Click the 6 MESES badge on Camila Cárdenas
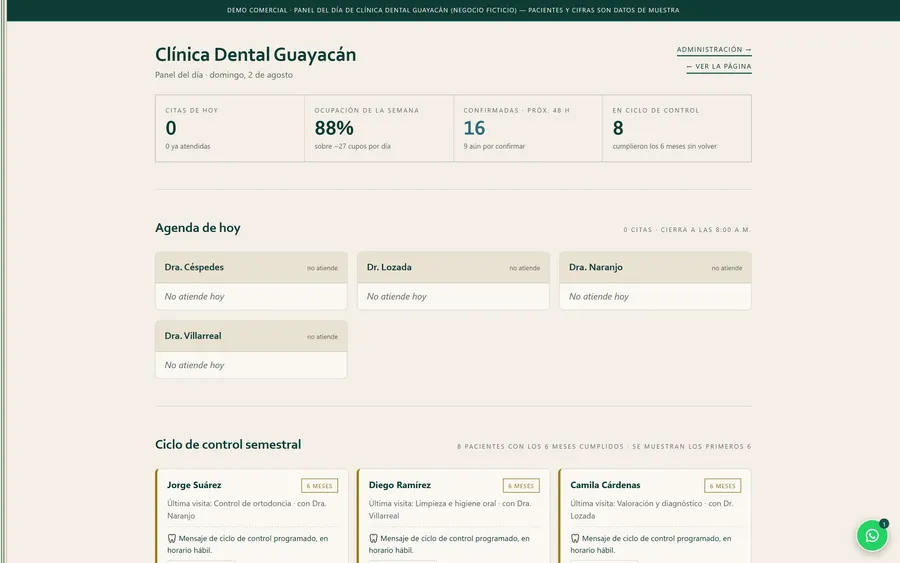The height and width of the screenshot is (563, 900). [722, 486]
